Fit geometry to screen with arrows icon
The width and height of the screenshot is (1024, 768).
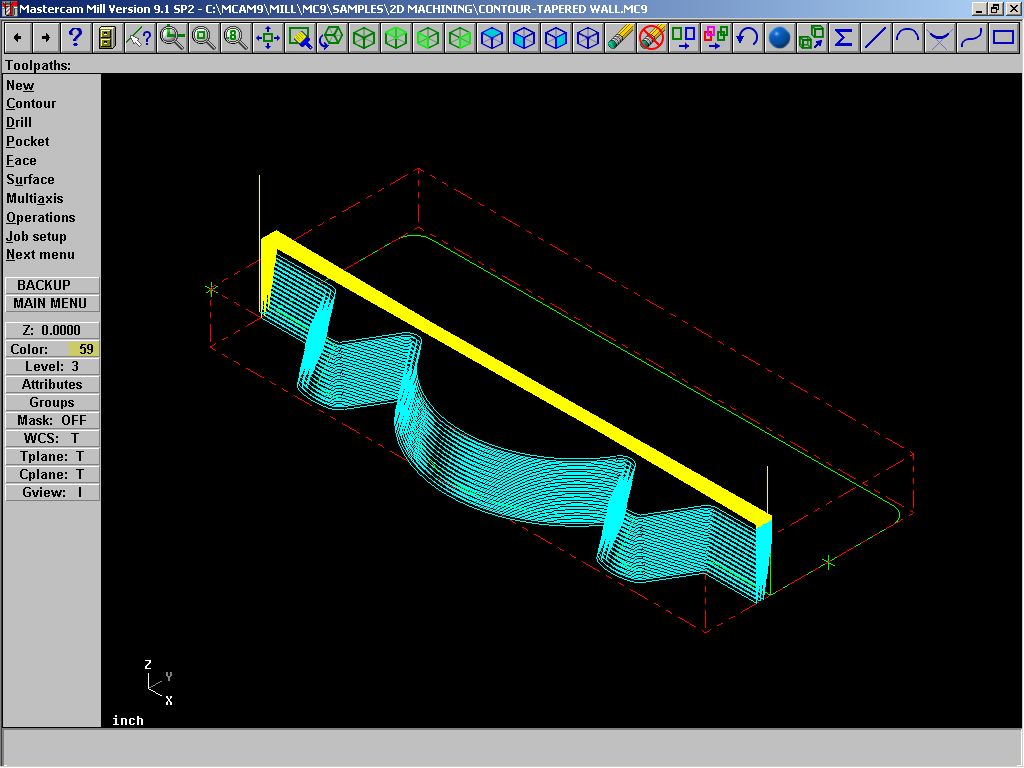click(x=267, y=38)
